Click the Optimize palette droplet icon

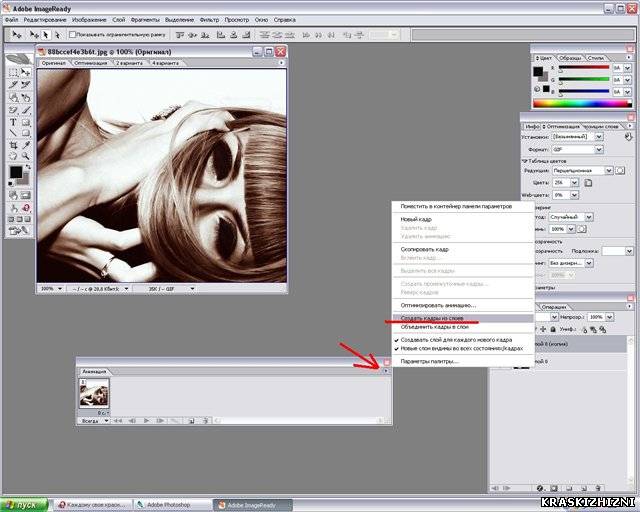coord(629,137)
